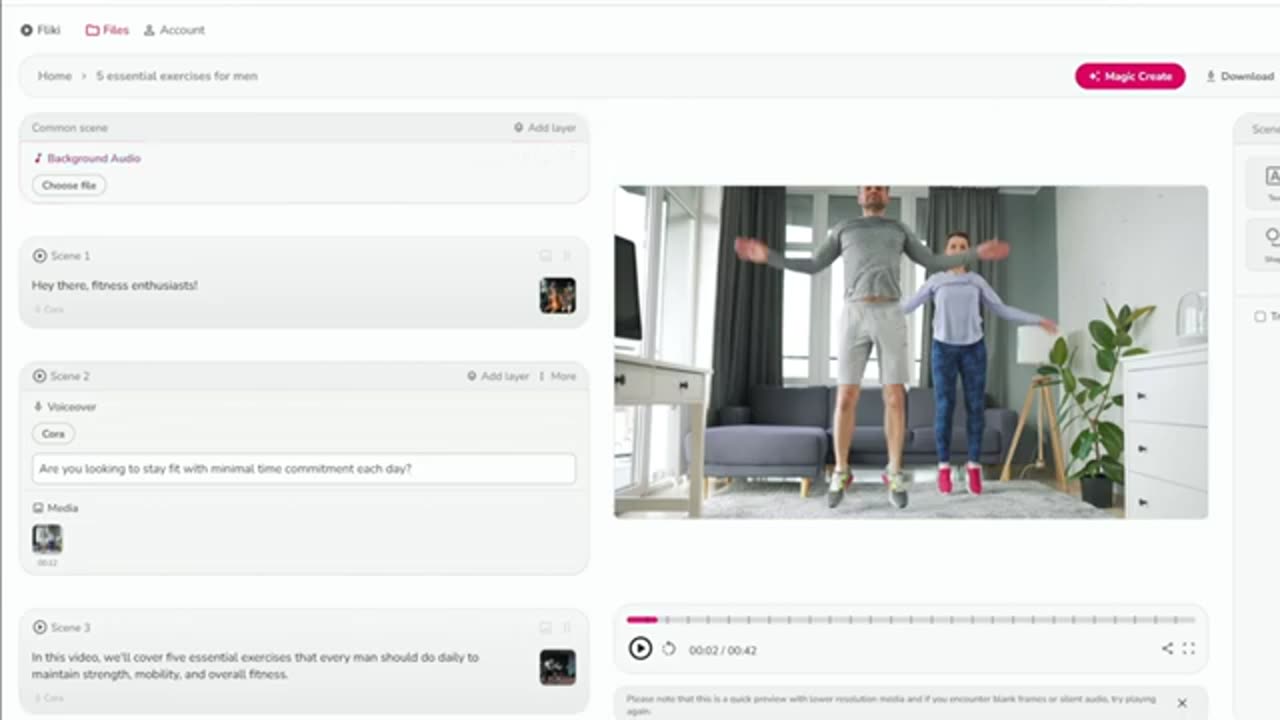1280x720 pixels.
Task: Play the video preview
Action: coord(640,649)
